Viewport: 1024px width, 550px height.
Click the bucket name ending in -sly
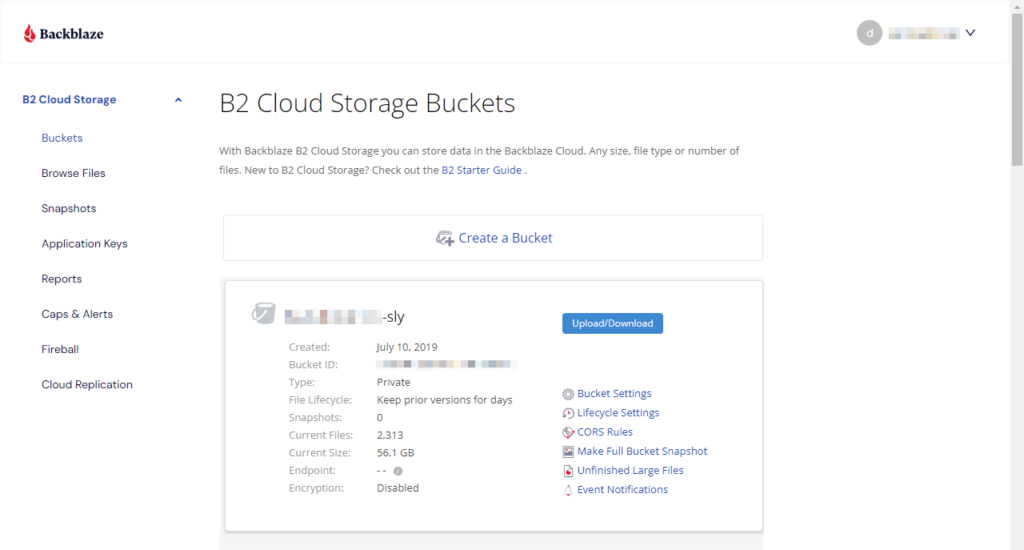(344, 317)
